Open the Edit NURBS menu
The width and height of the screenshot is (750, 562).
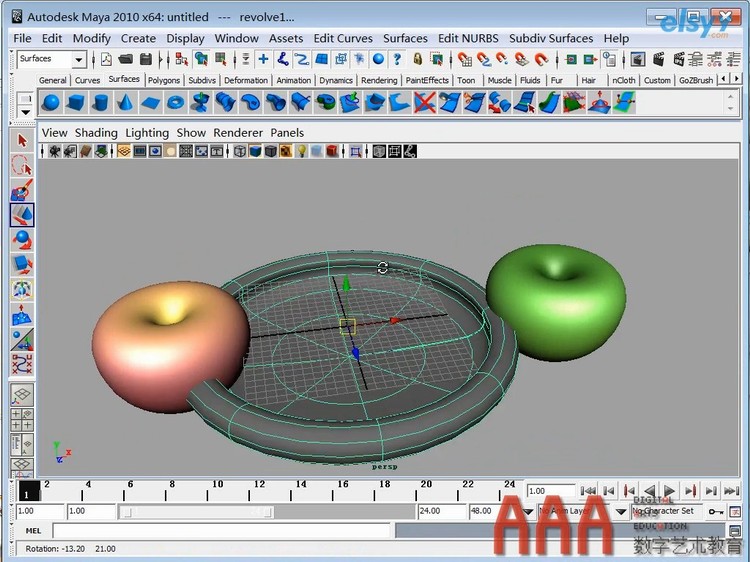tap(468, 38)
